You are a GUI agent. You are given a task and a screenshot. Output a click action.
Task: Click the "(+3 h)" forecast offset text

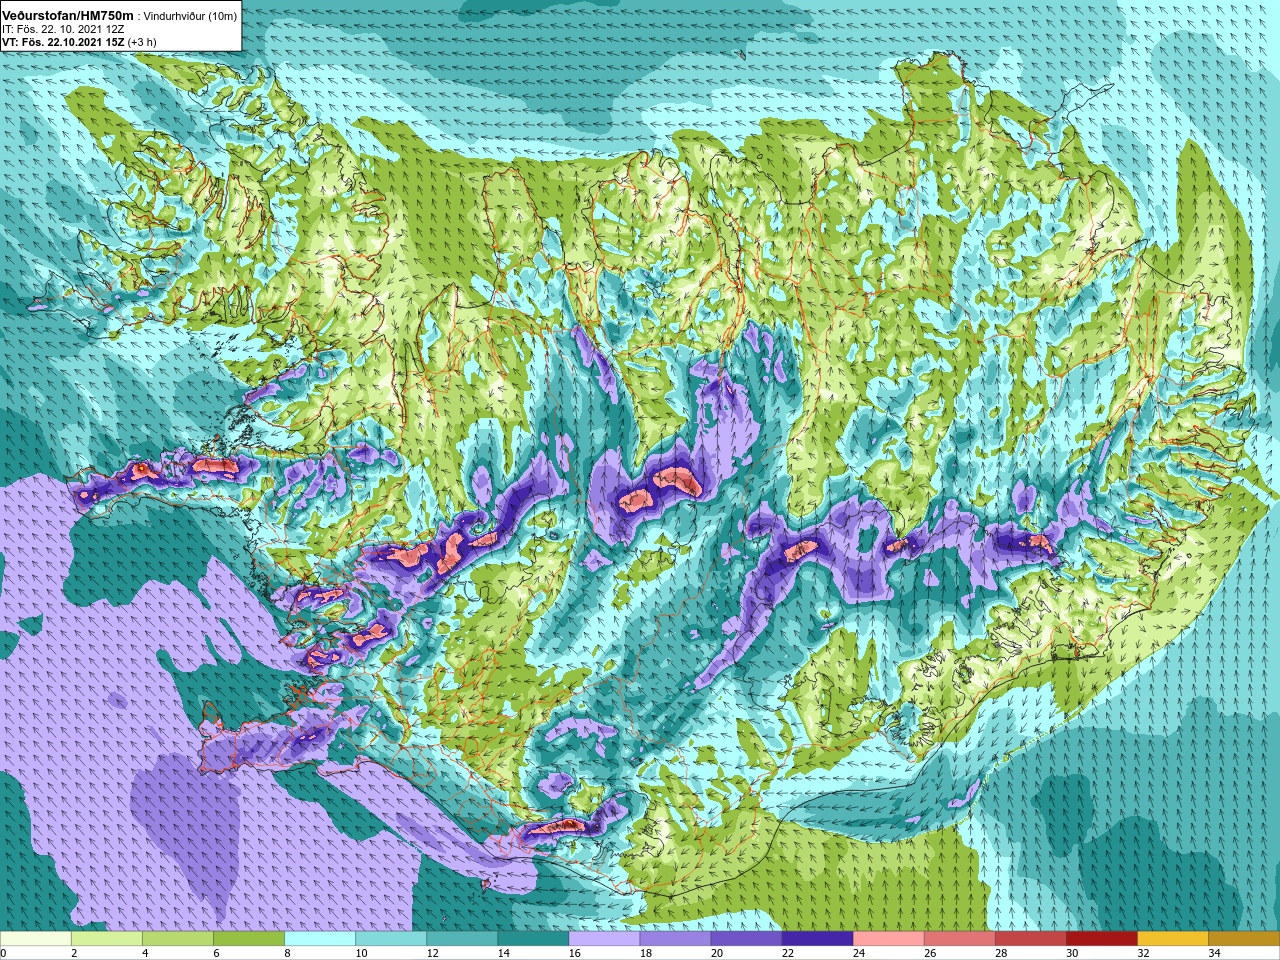point(142,43)
